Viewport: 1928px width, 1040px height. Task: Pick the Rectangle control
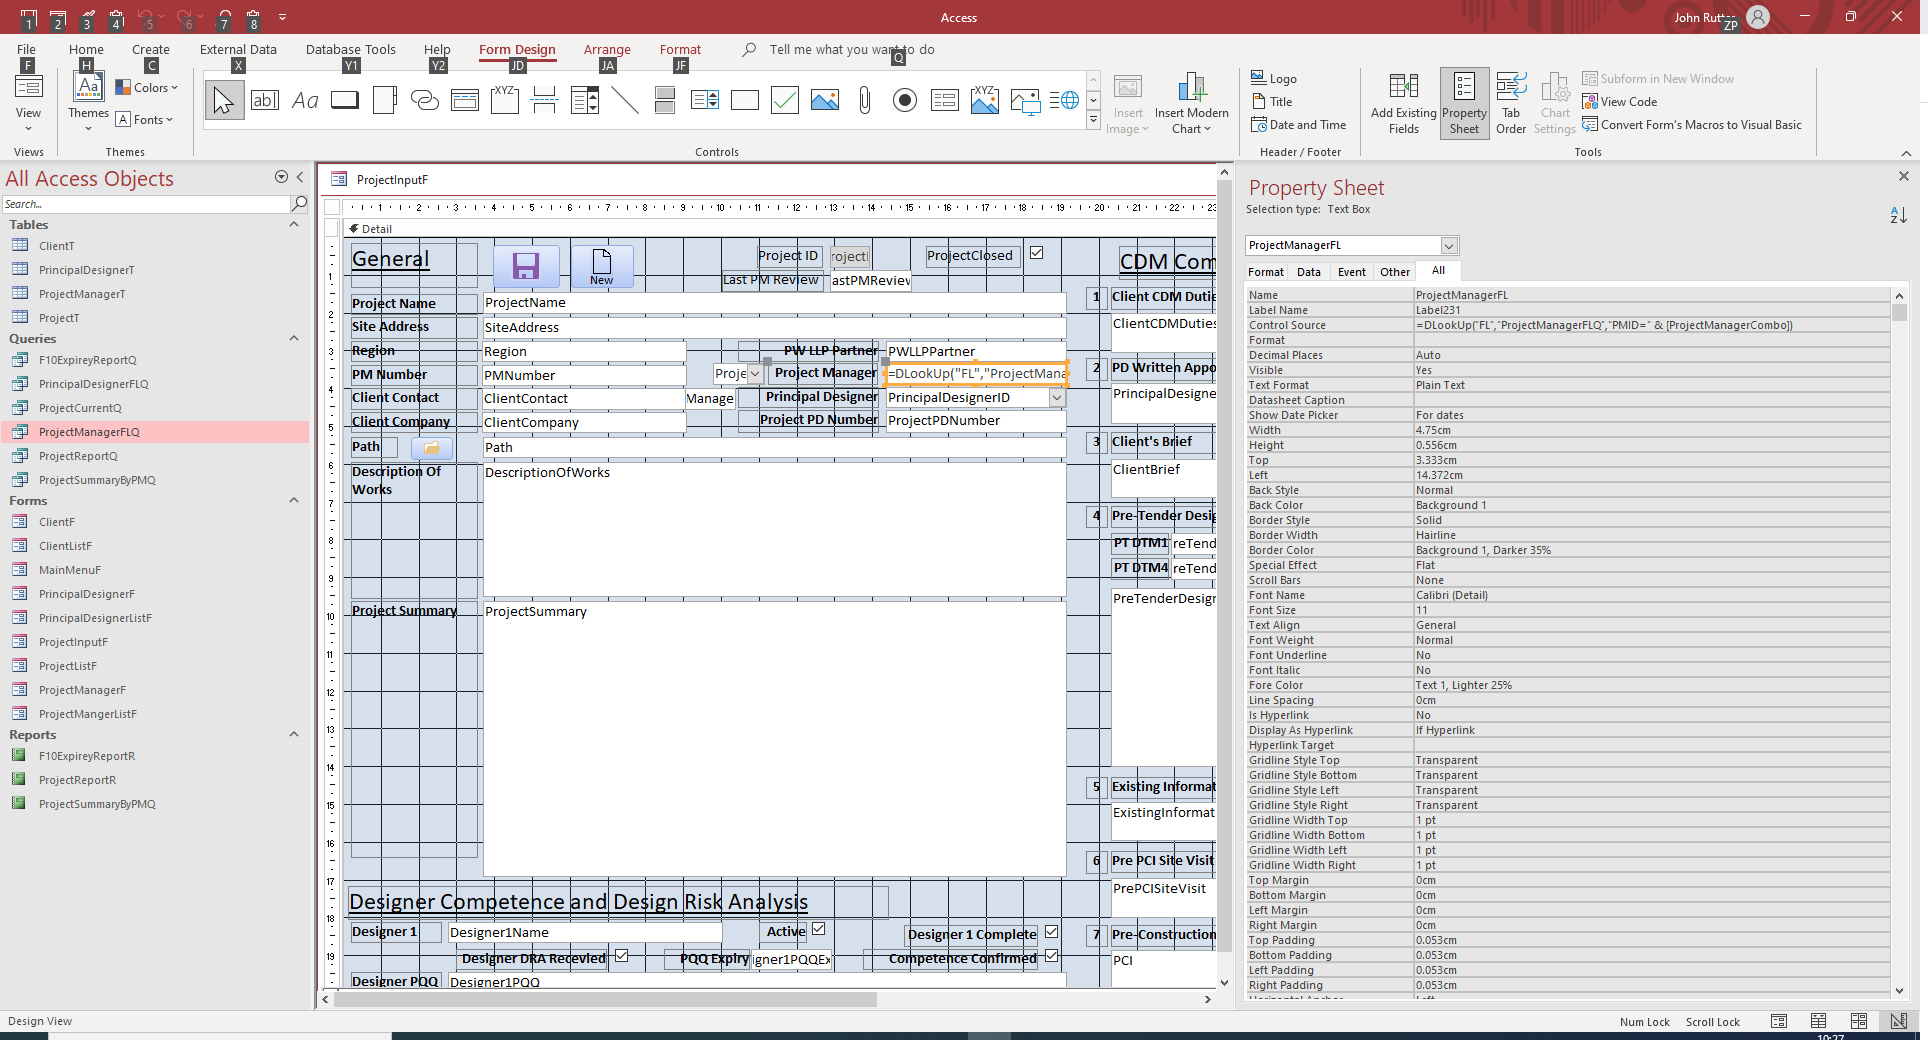click(745, 100)
